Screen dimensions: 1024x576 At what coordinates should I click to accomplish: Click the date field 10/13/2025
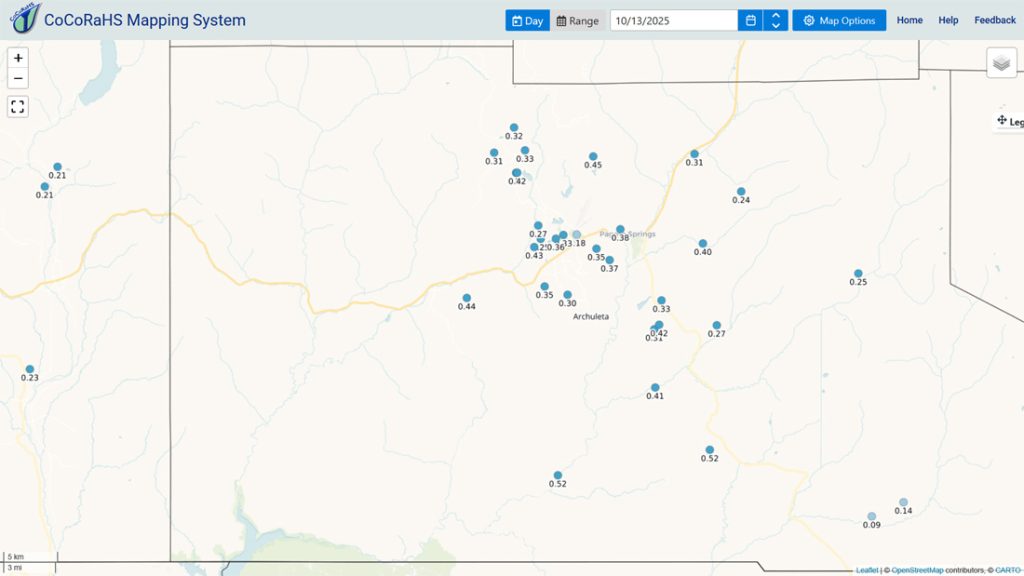click(x=674, y=20)
